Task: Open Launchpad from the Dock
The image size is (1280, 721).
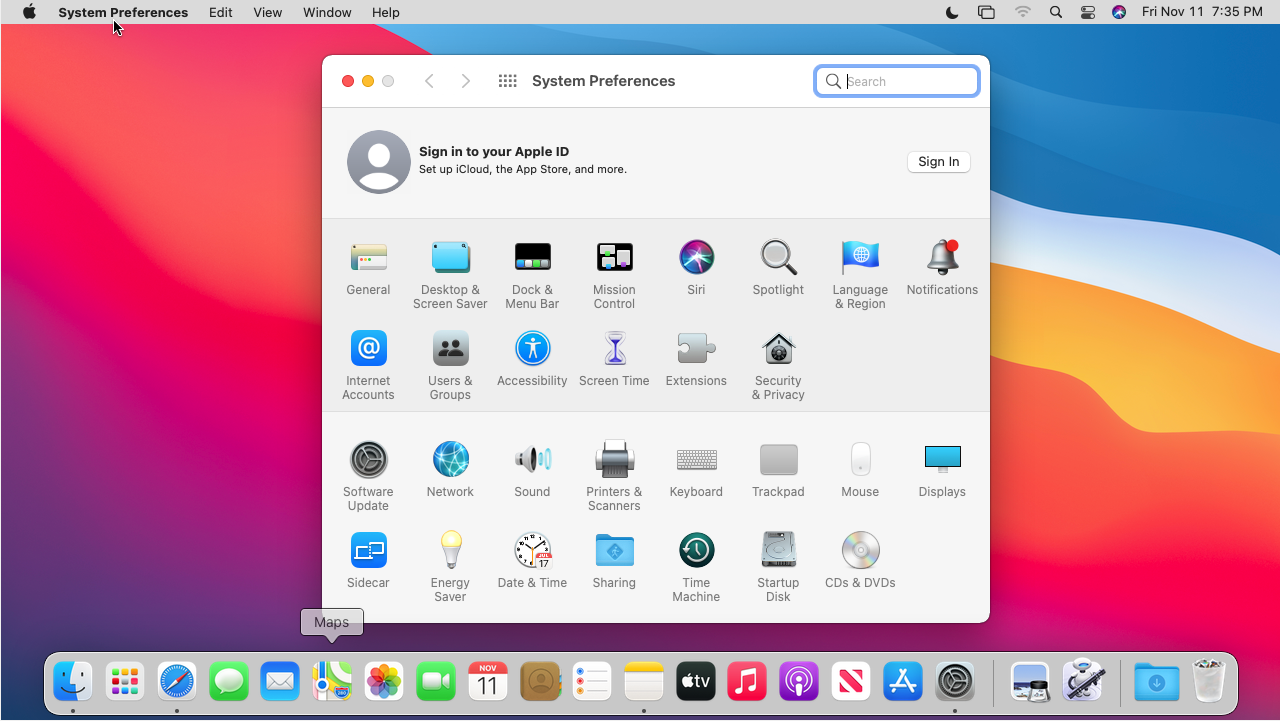Action: (125, 681)
